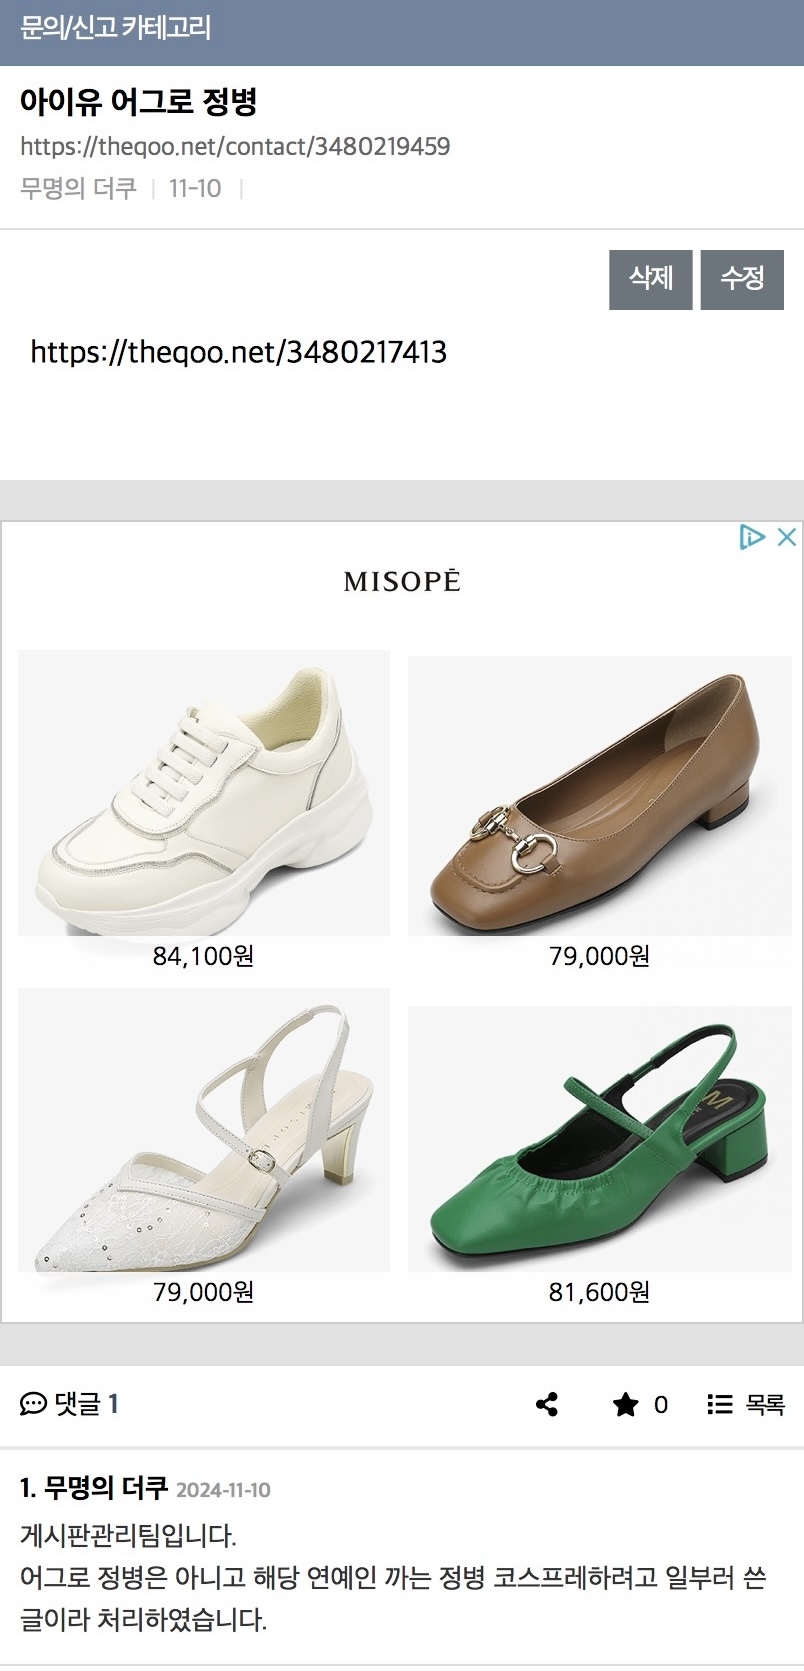This screenshot has width=804, height=1671.
Task: Select the white sneaker product image
Action: [x=204, y=793]
